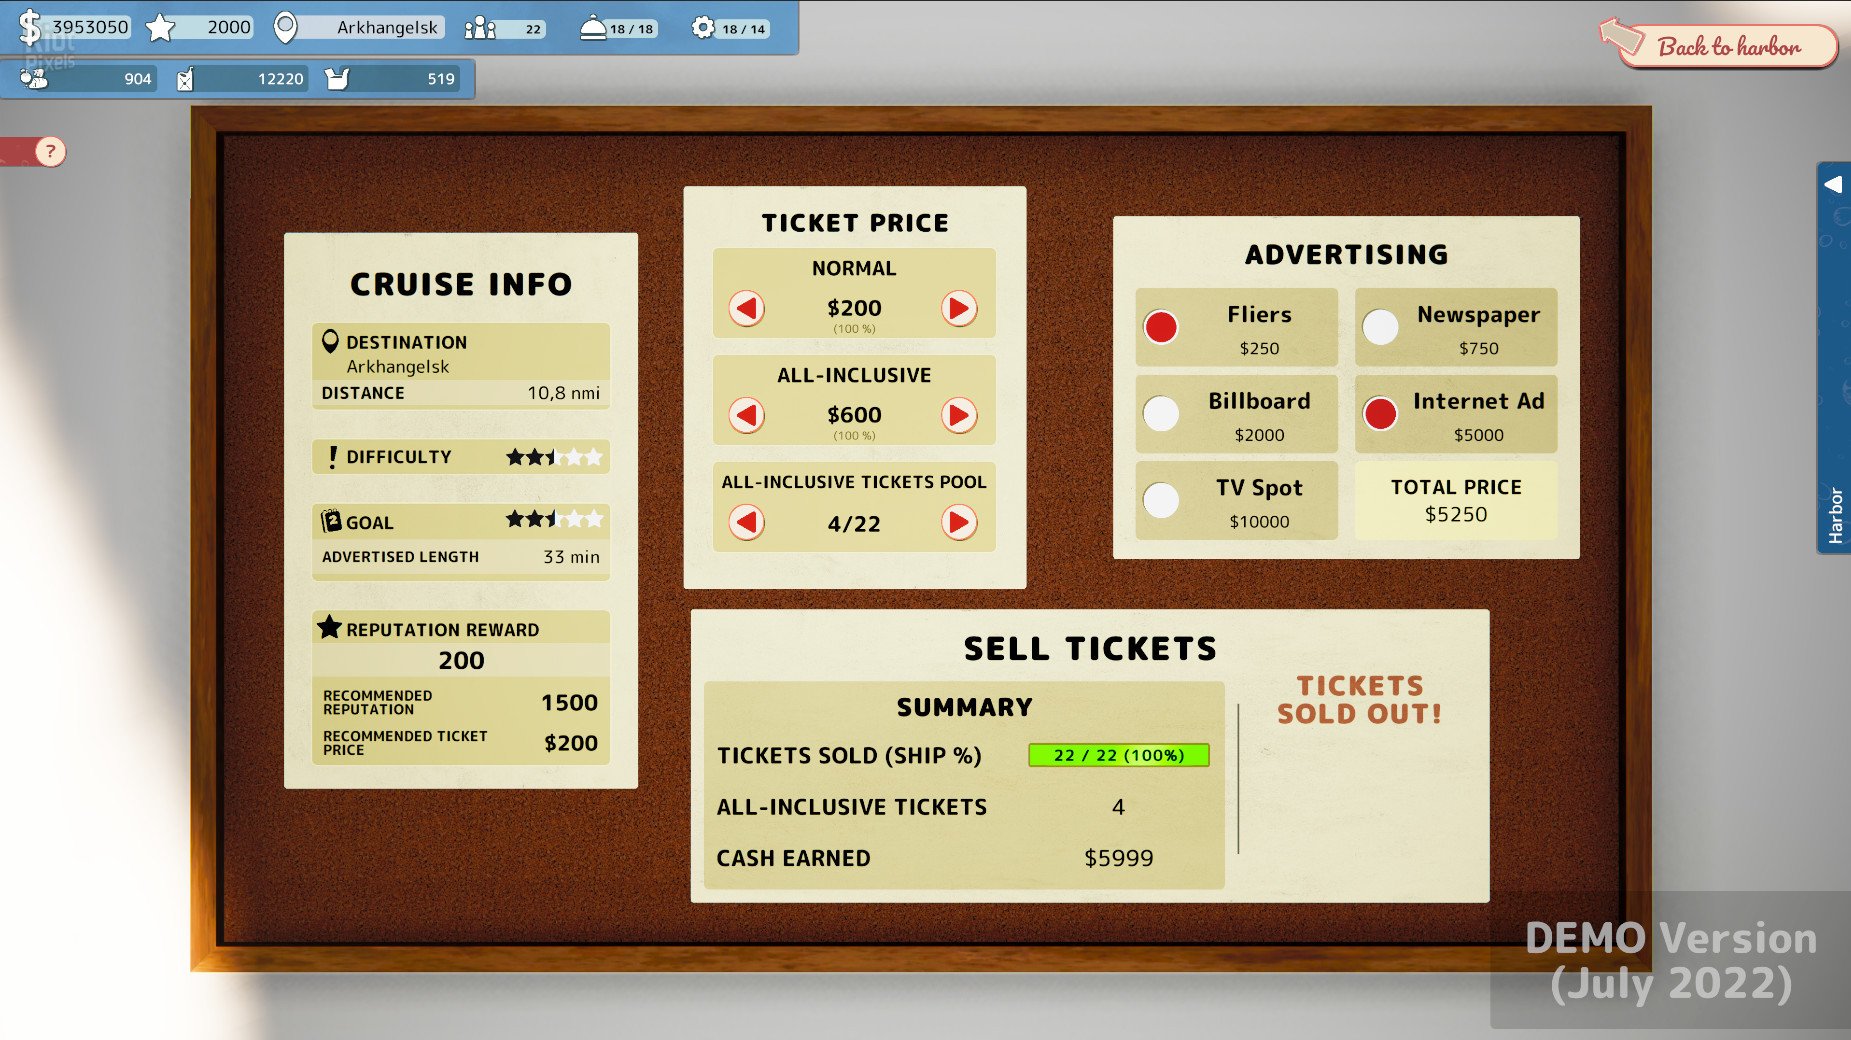This screenshot has height=1040, width=1851.
Task: Collapse the panel with the blue arrow chevron
Action: [x=1834, y=183]
